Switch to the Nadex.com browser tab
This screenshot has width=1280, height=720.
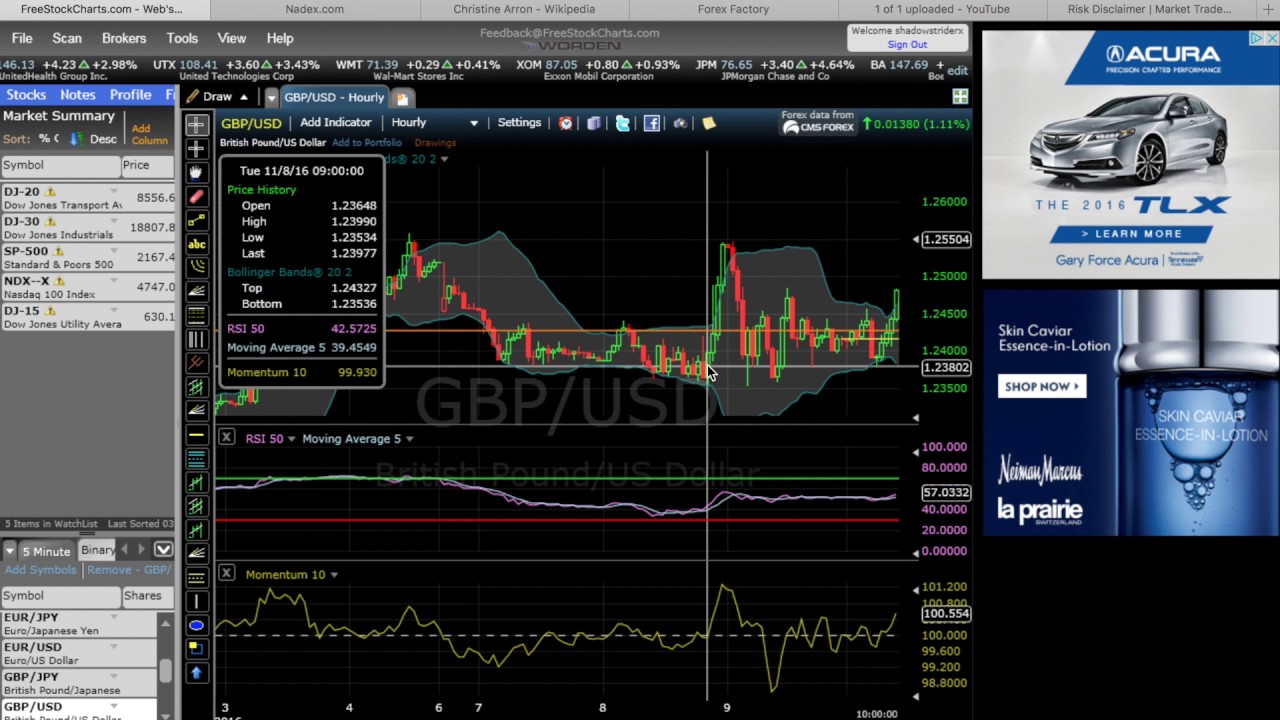[315, 9]
